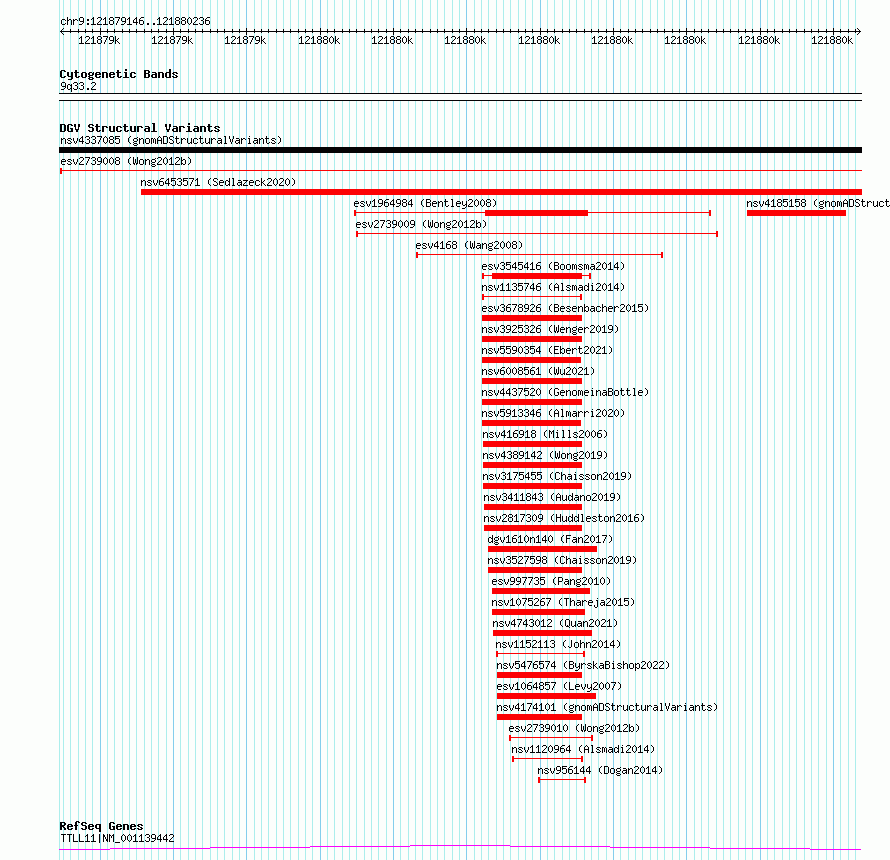Open esv3545416 (Boomsma2014) variant
Image resolution: width=890 pixels, height=860 pixels.
(x=553, y=266)
